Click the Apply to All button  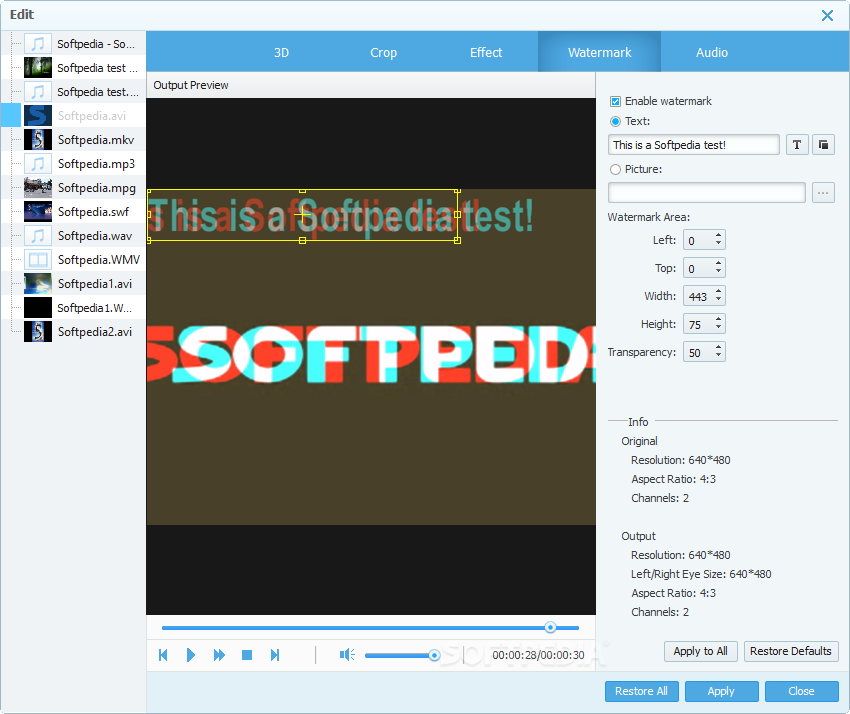point(700,651)
